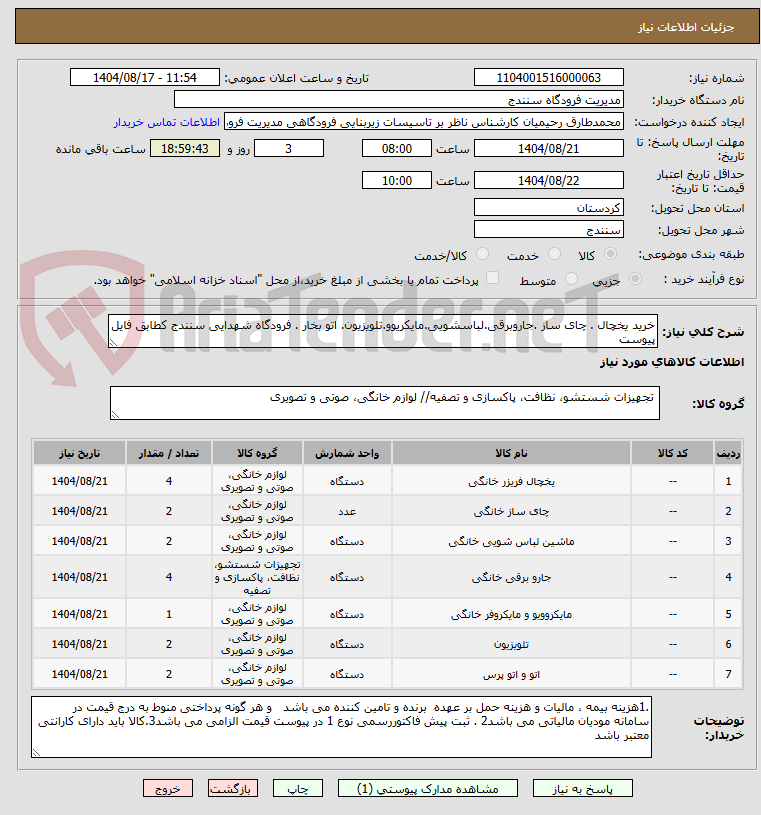Click the ردیف column header
761x815 pixels.
pos(728,453)
